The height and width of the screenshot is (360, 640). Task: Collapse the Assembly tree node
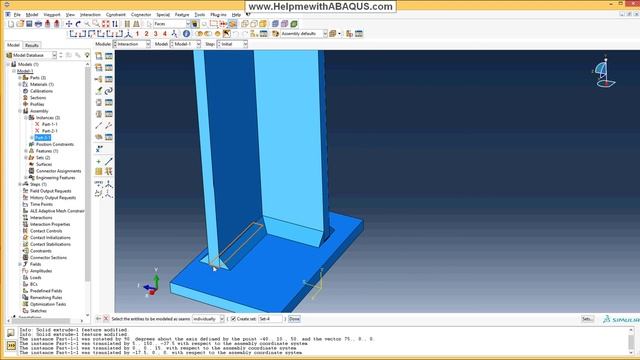click(x=20, y=111)
